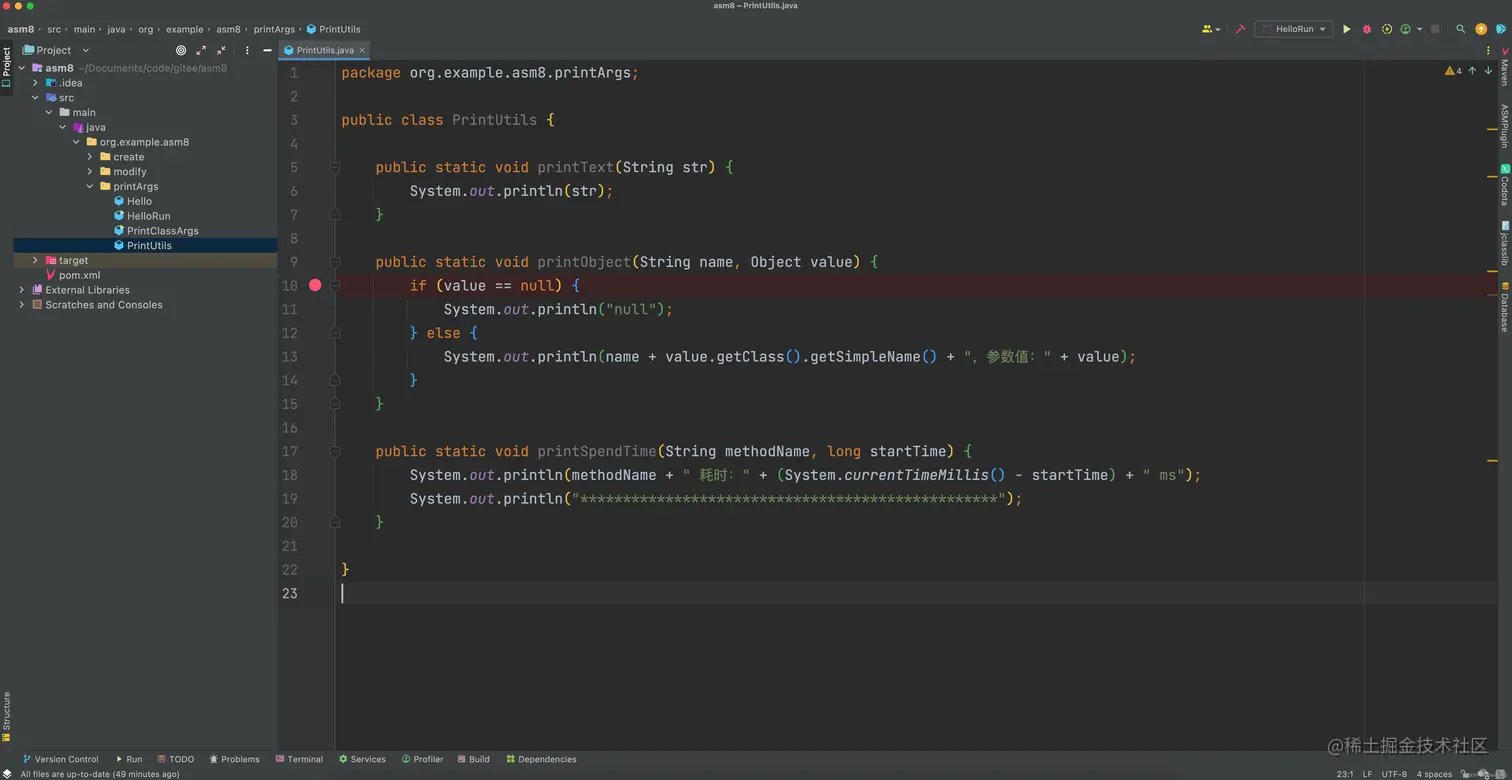1512x780 pixels.
Task: Go to next highlighted error arrow
Action: pyautogui.click(x=1488, y=71)
